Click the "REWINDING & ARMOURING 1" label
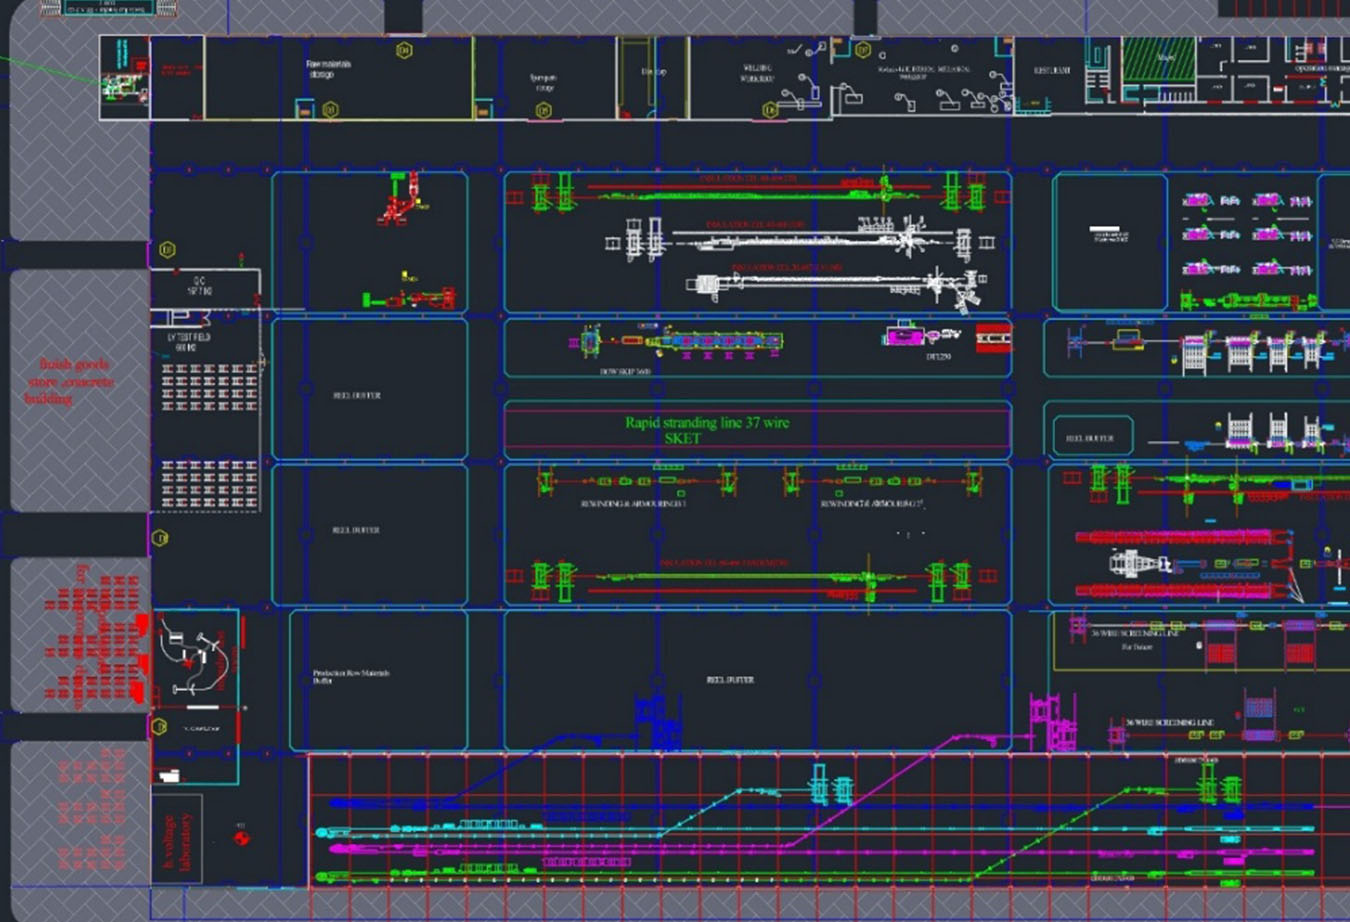This screenshot has height=922, width=1350. [633, 504]
